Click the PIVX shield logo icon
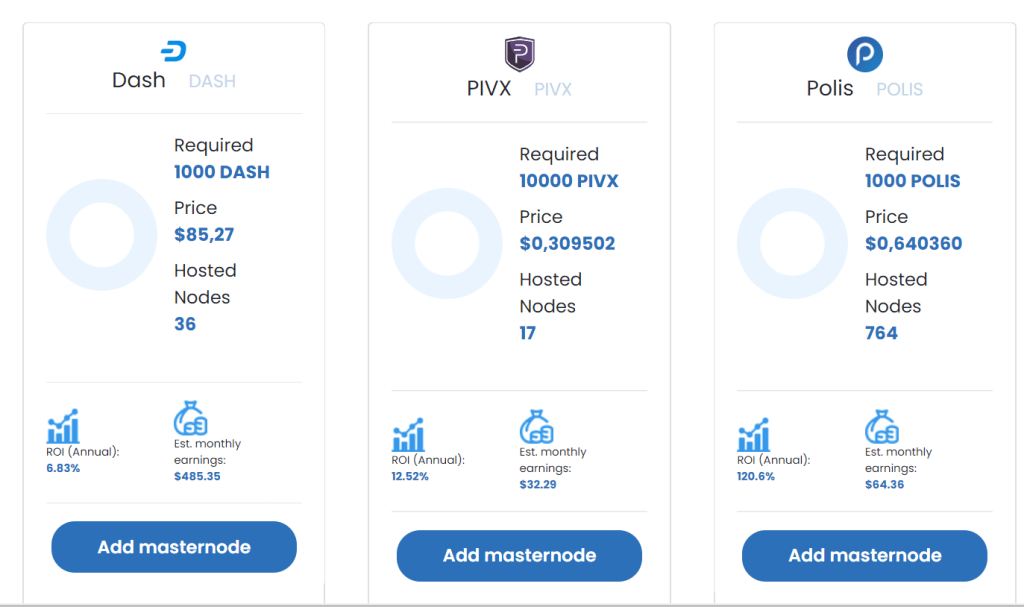The height and width of the screenshot is (607, 1024). tap(519, 54)
